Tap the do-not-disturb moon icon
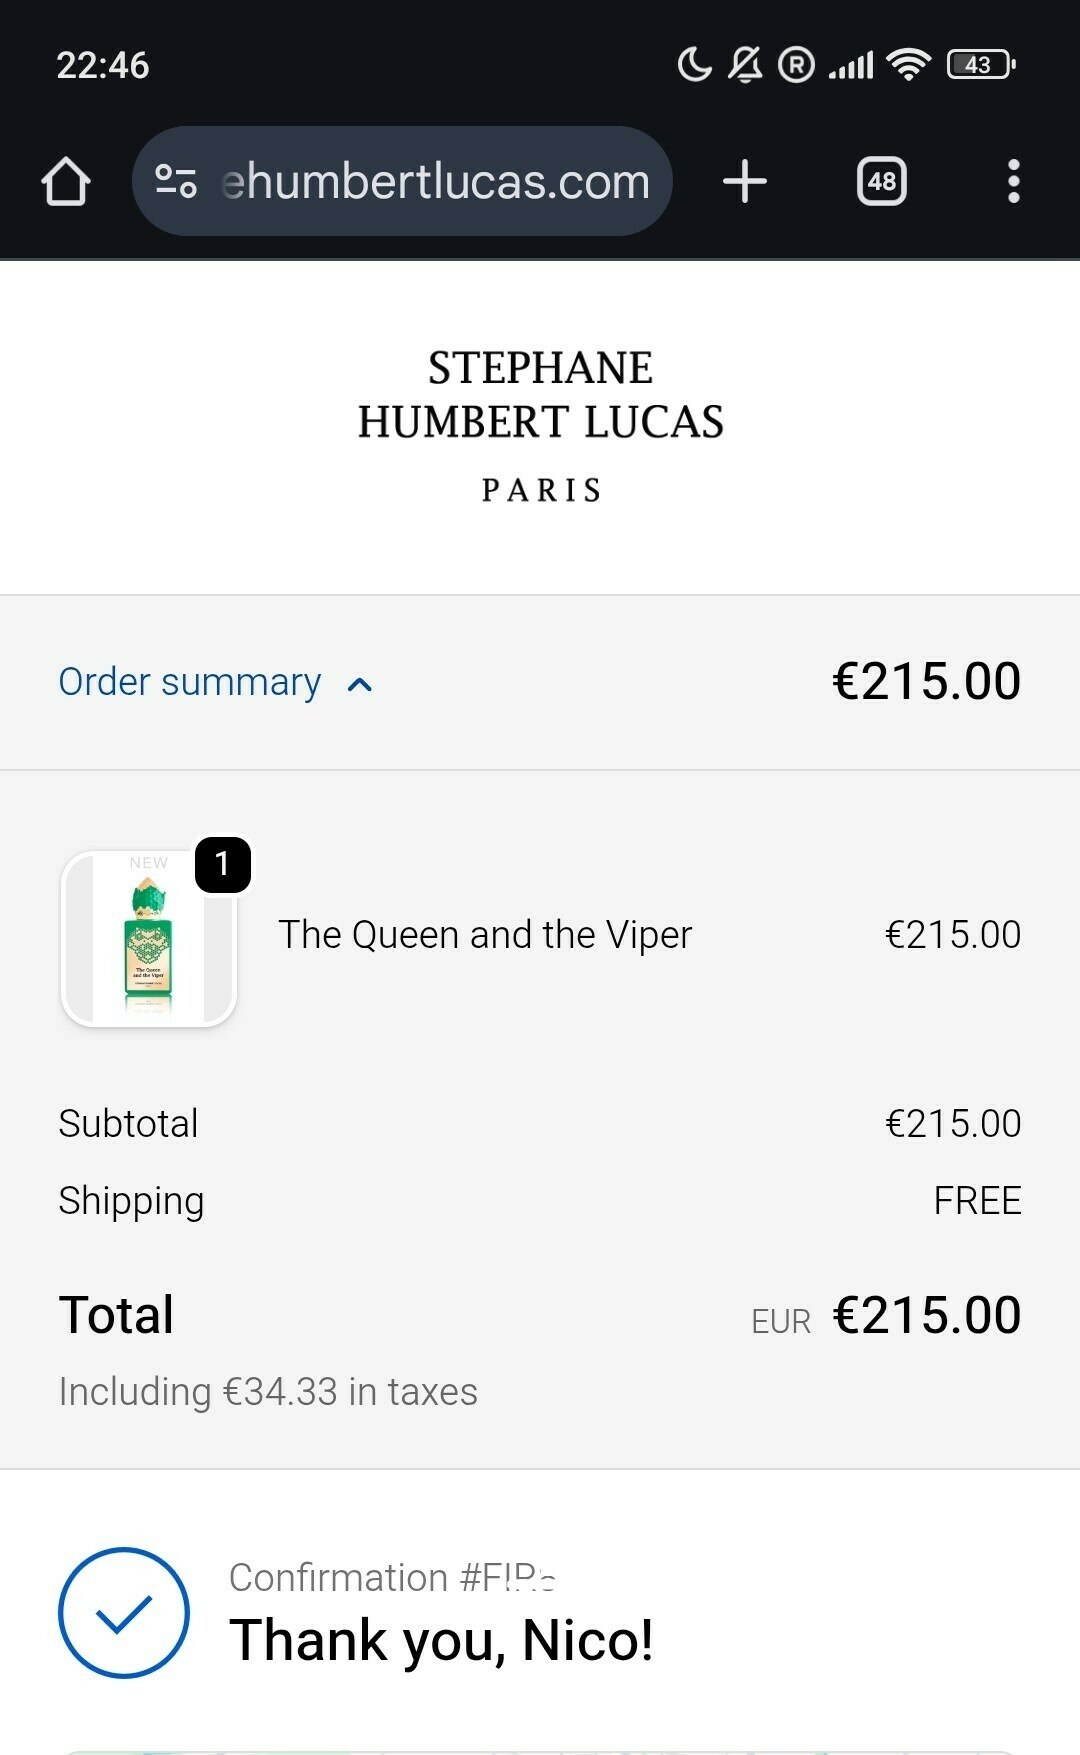The height and width of the screenshot is (1755, 1080). point(694,65)
